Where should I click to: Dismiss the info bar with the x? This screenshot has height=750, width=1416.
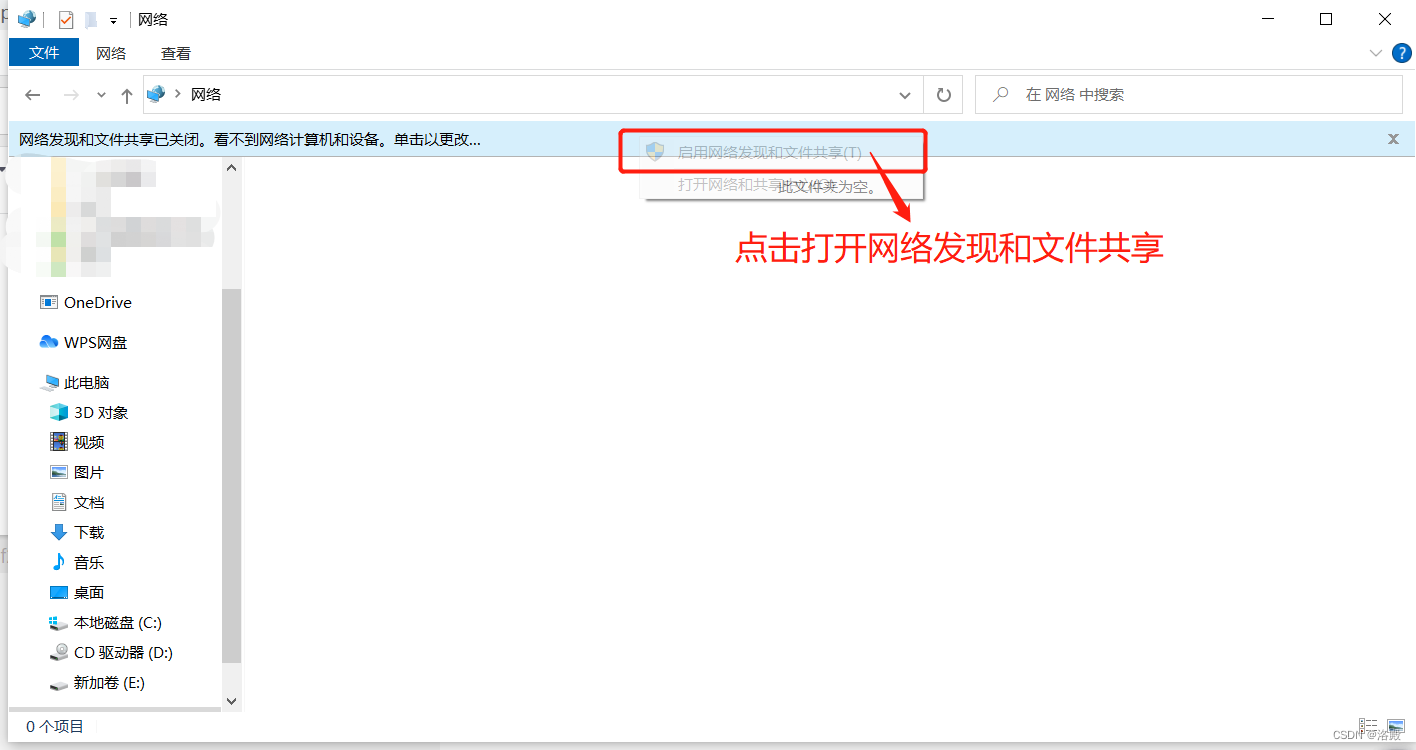1393,139
